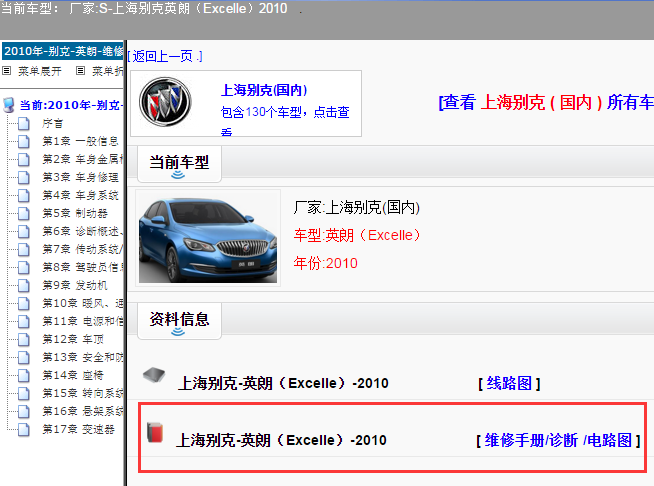Click the blue Excelle car thumbnail
The width and height of the screenshot is (654, 486).
208,238
